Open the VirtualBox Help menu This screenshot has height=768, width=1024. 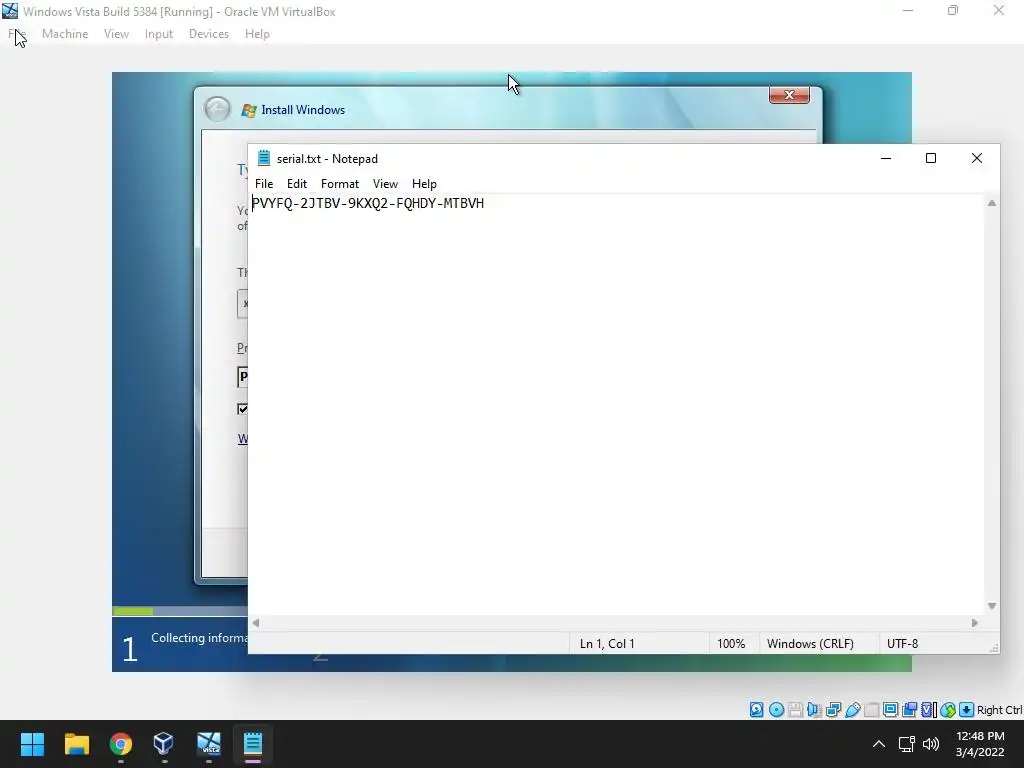pyautogui.click(x=257, y=34)
